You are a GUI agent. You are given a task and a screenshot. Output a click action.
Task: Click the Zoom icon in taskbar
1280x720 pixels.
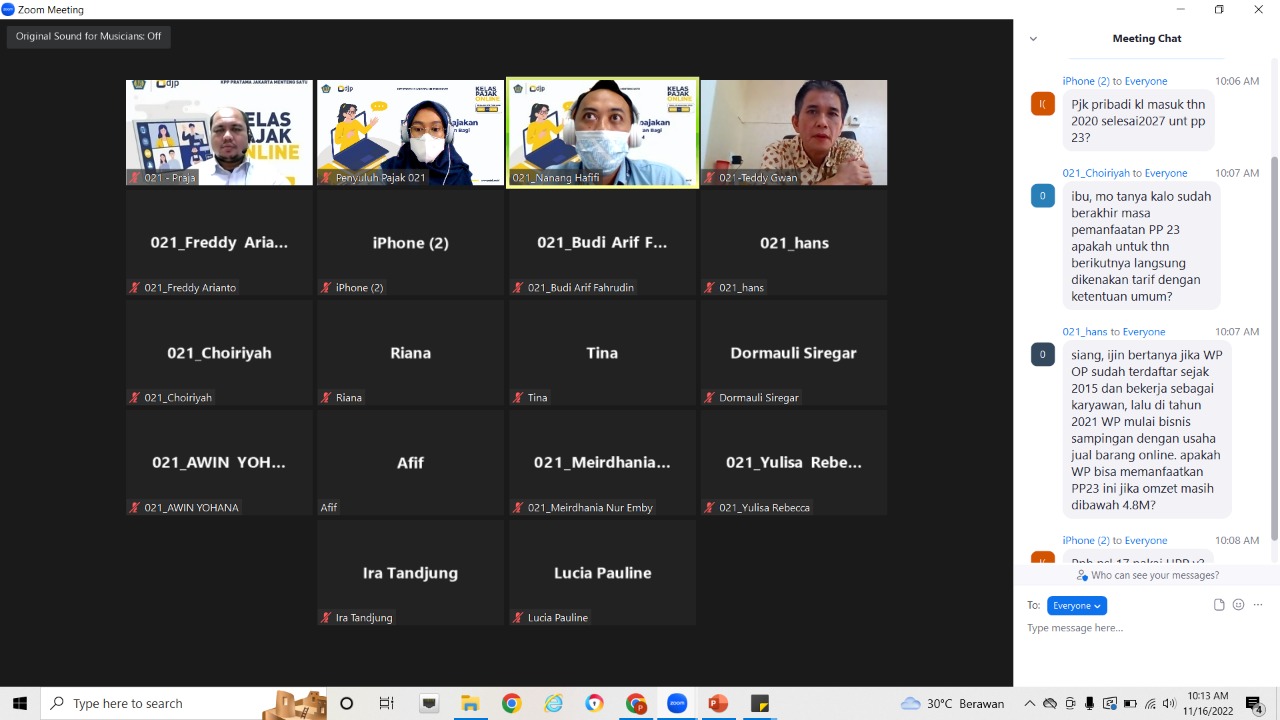pyautogui.click(x=677, y=703)
